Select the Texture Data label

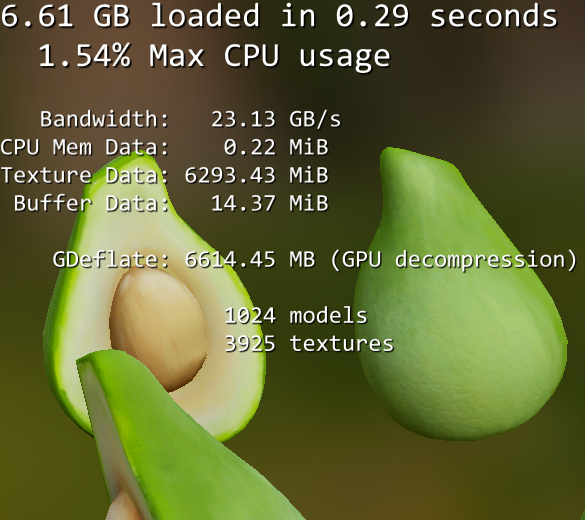85,175
